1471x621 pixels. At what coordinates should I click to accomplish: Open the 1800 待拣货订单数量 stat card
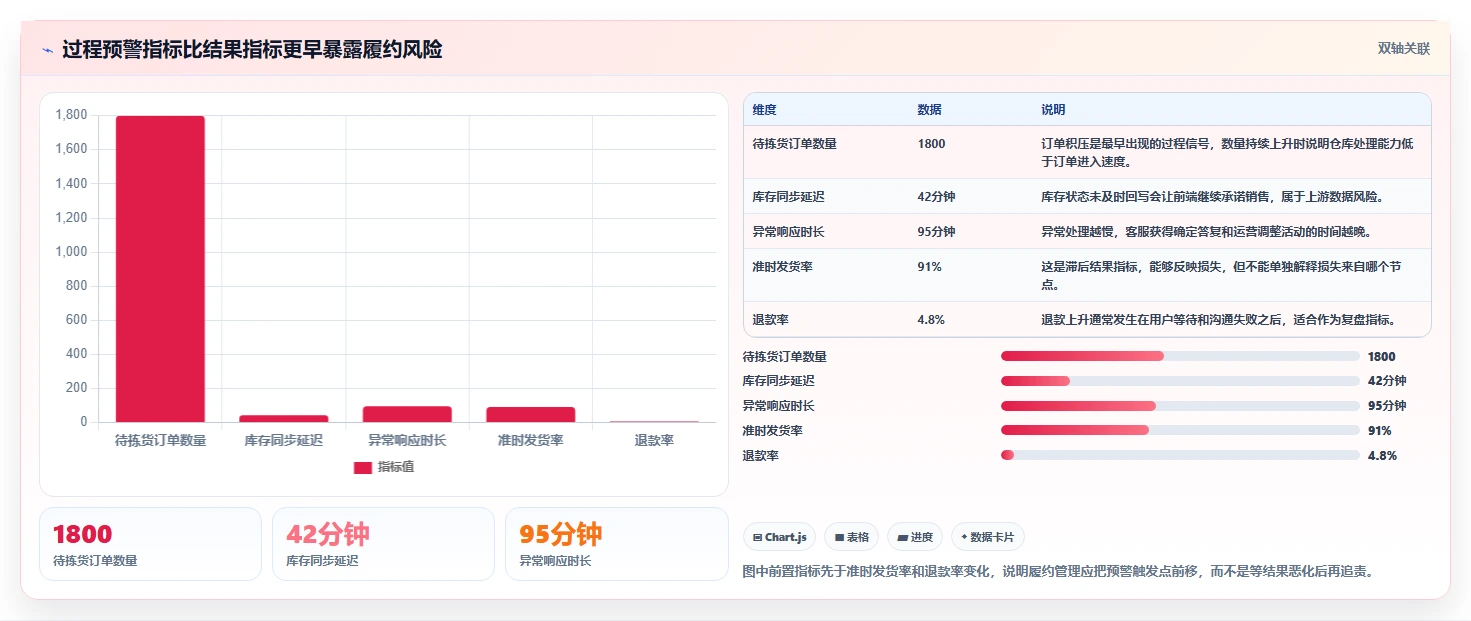(150, 544)
